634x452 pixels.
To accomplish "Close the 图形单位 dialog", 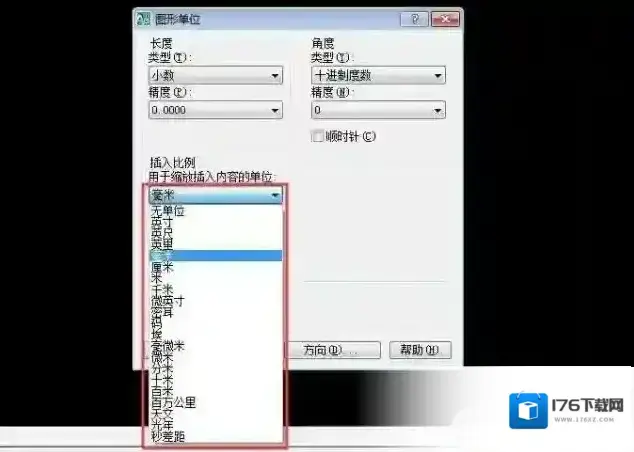I will click(x=445, y=19).
